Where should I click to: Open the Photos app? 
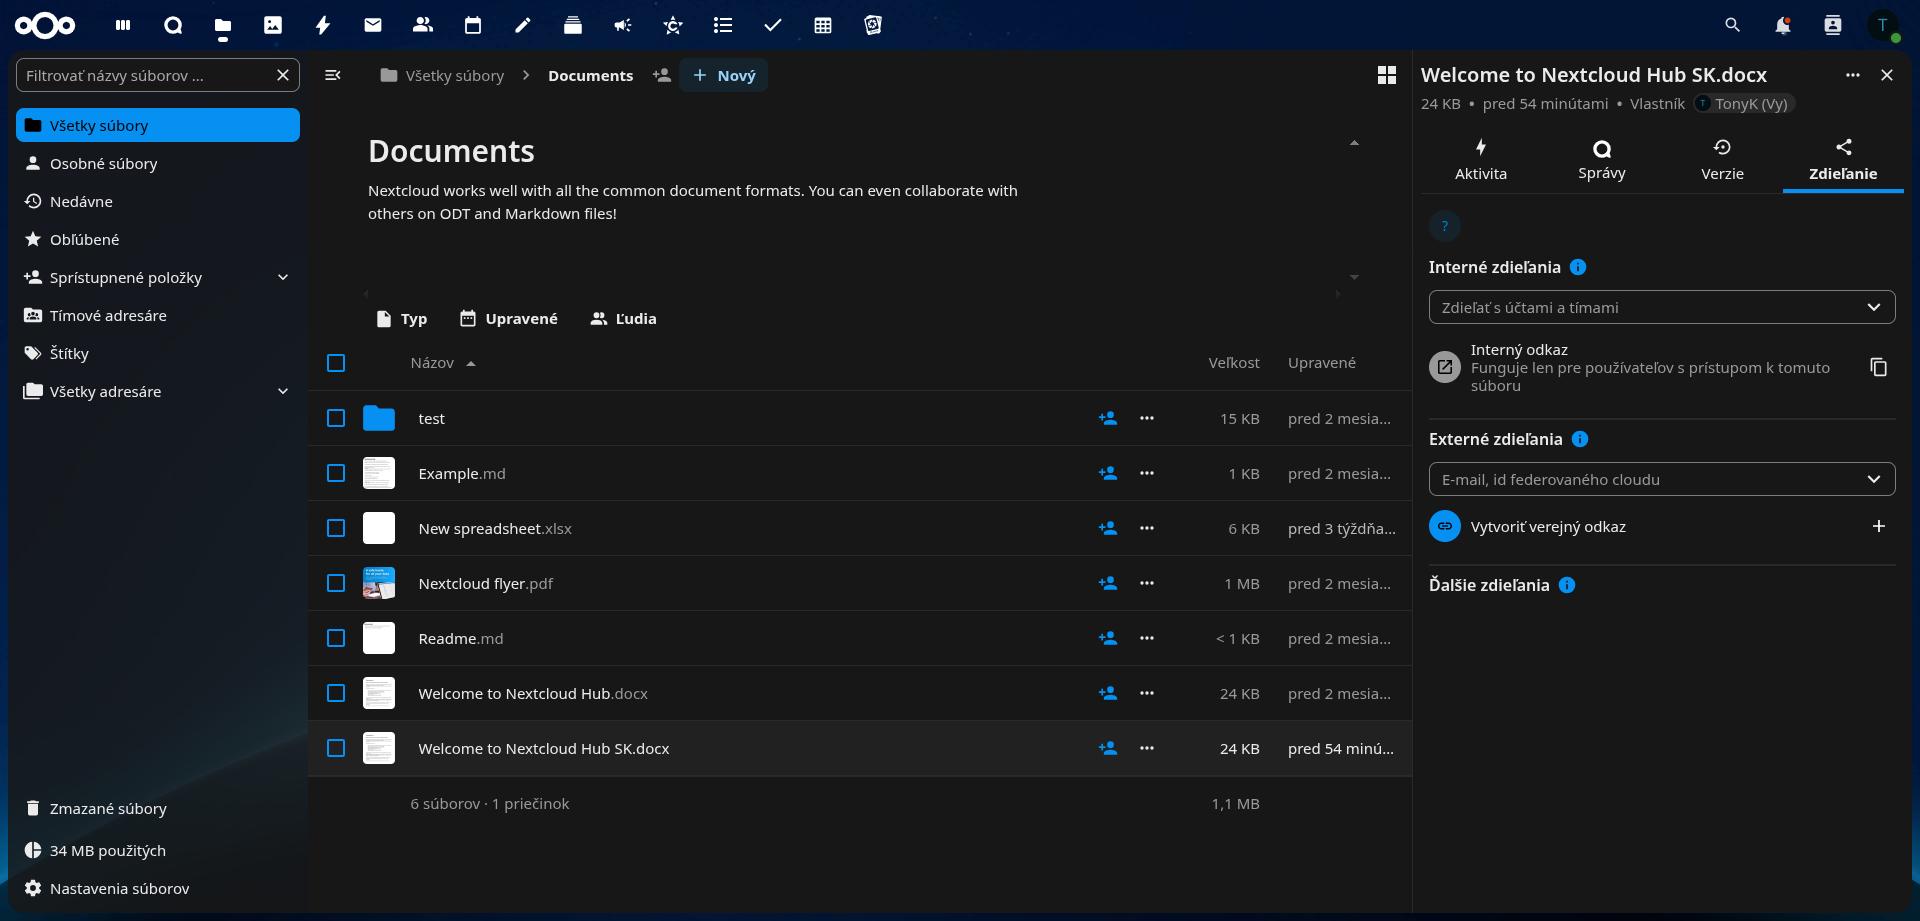(273, 25)
